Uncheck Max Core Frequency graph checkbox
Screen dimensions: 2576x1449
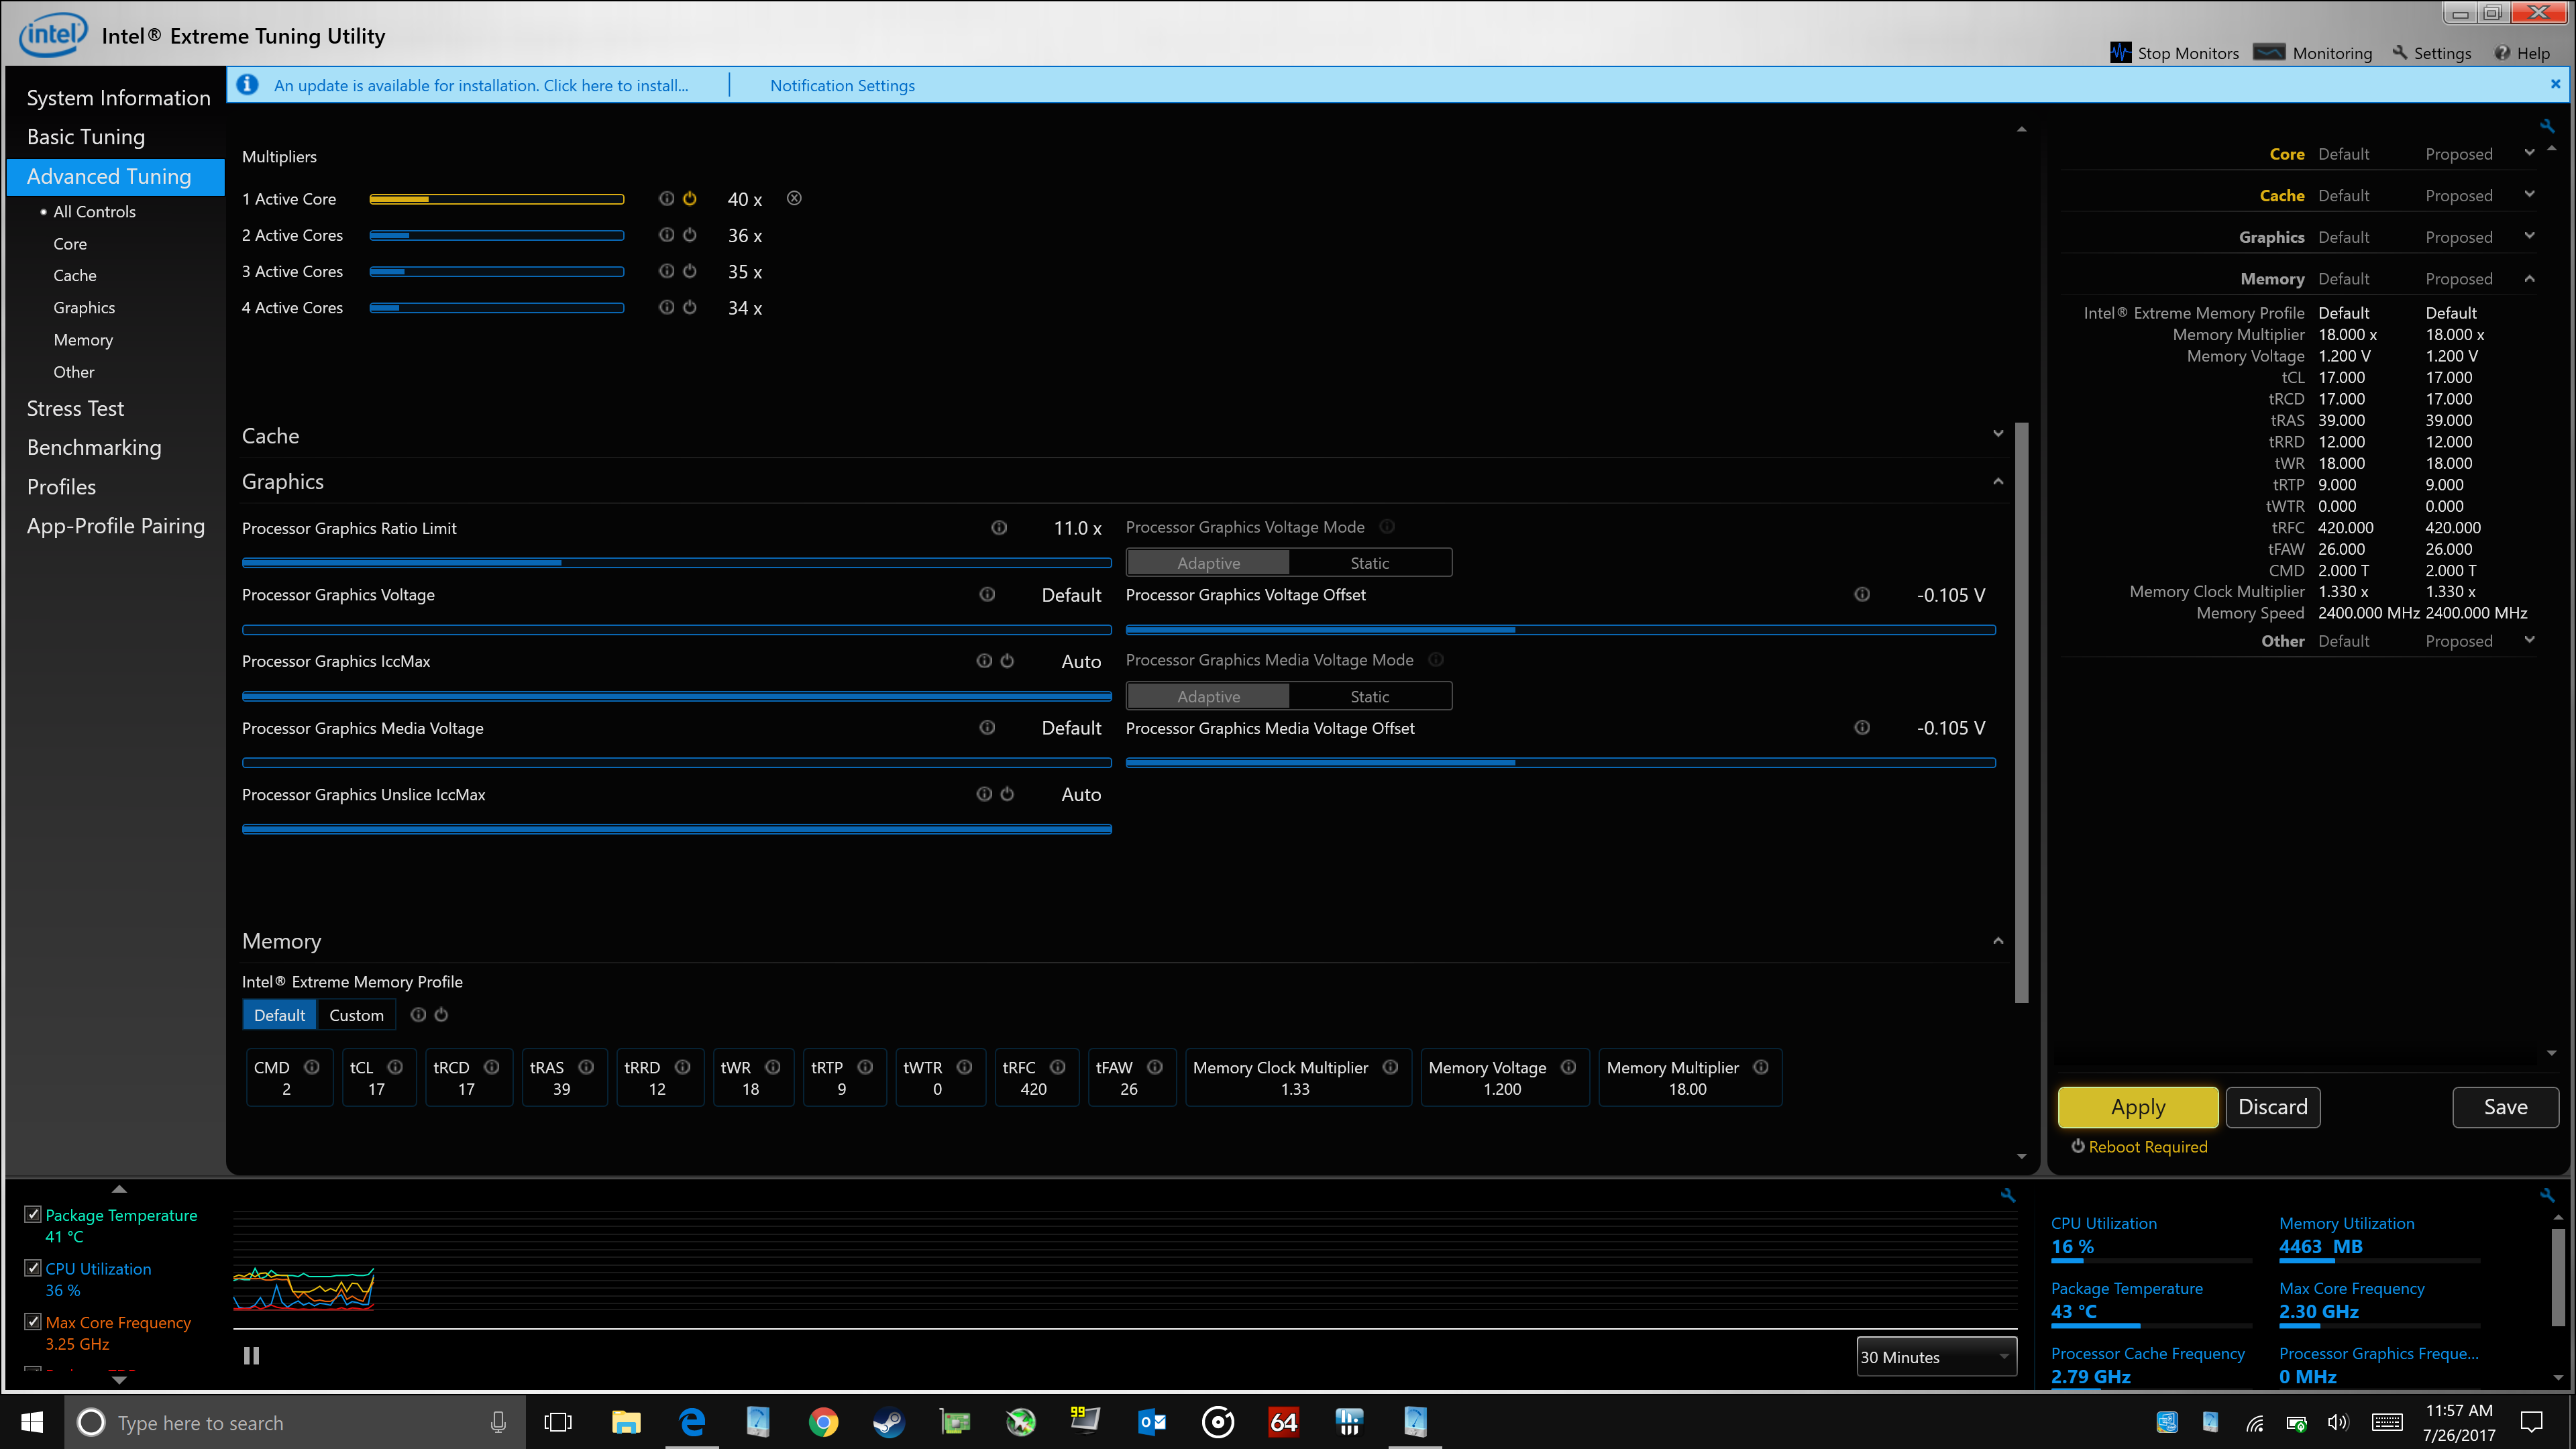tap(33, 1321)
